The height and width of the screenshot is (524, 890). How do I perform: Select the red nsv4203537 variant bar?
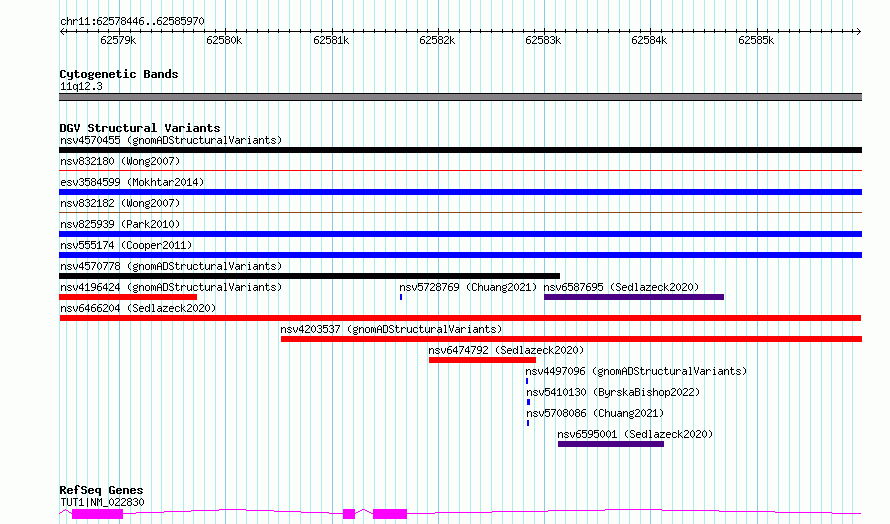click(x=572, y=339)
